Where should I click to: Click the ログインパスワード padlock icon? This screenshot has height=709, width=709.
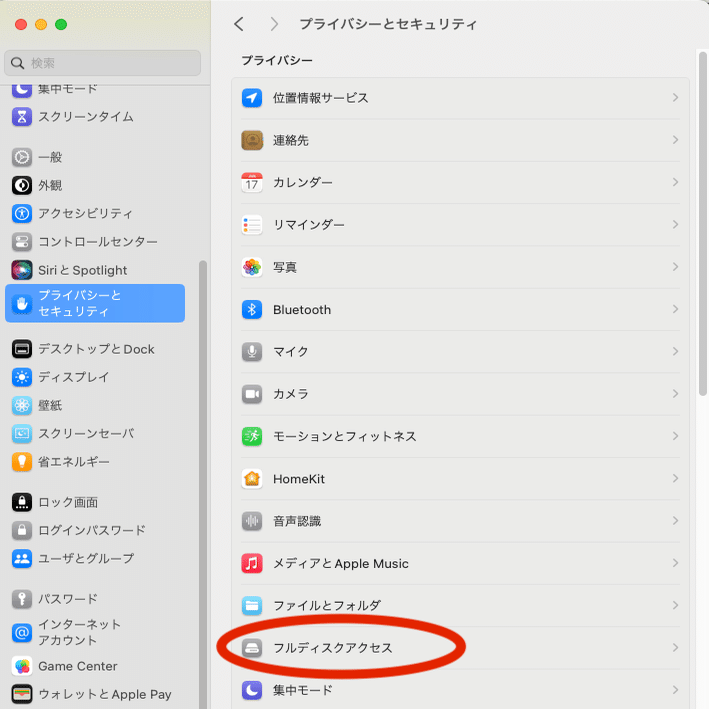pyautogui.click(x=22, y=530)
